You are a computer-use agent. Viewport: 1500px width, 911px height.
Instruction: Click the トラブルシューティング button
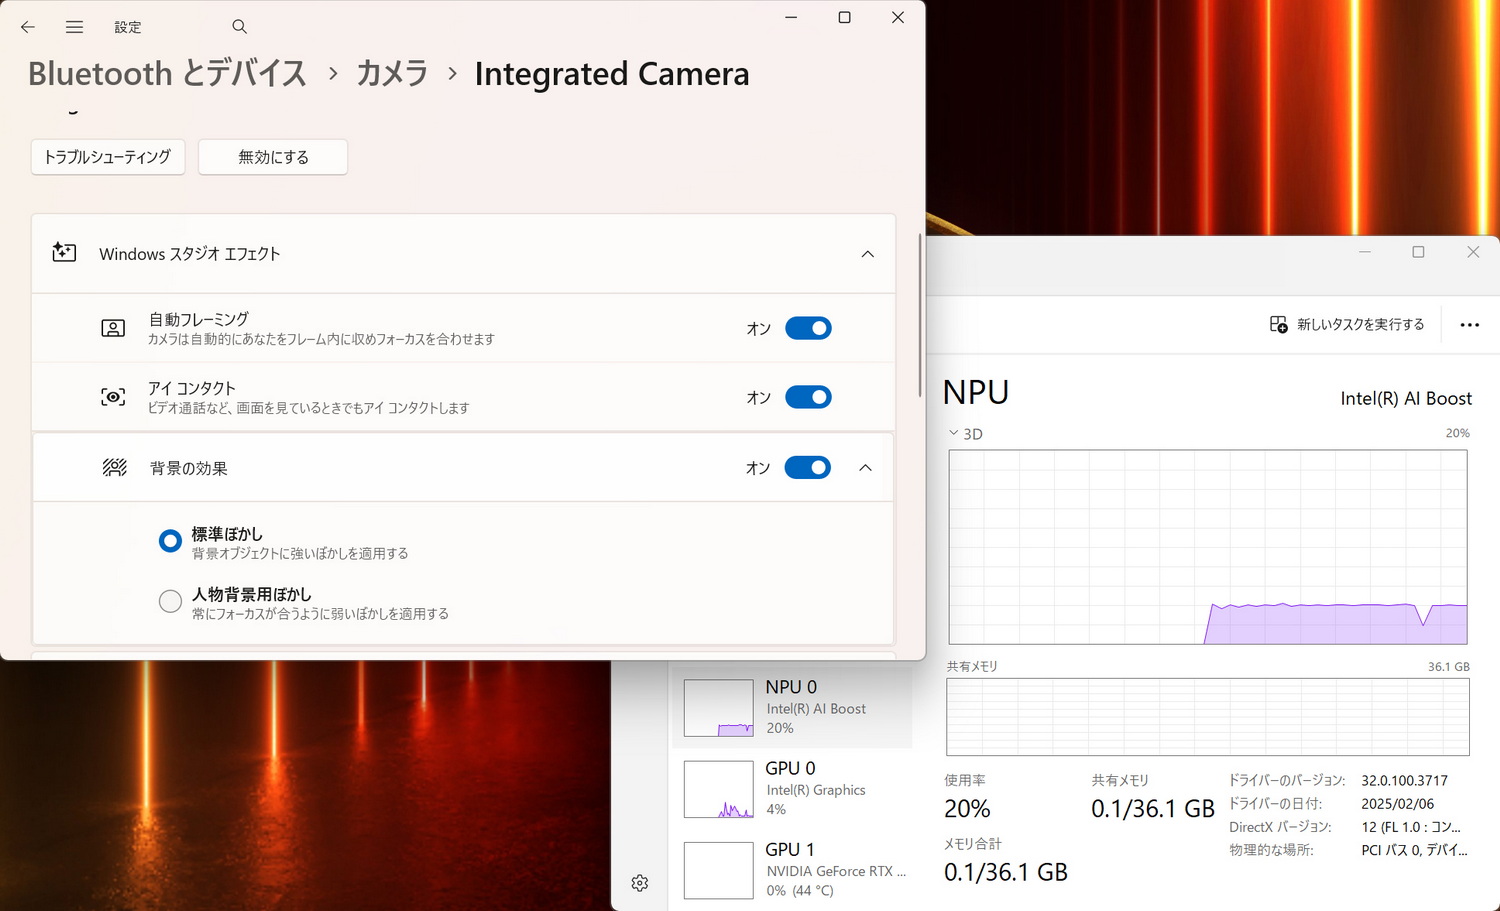pos(107,157)
